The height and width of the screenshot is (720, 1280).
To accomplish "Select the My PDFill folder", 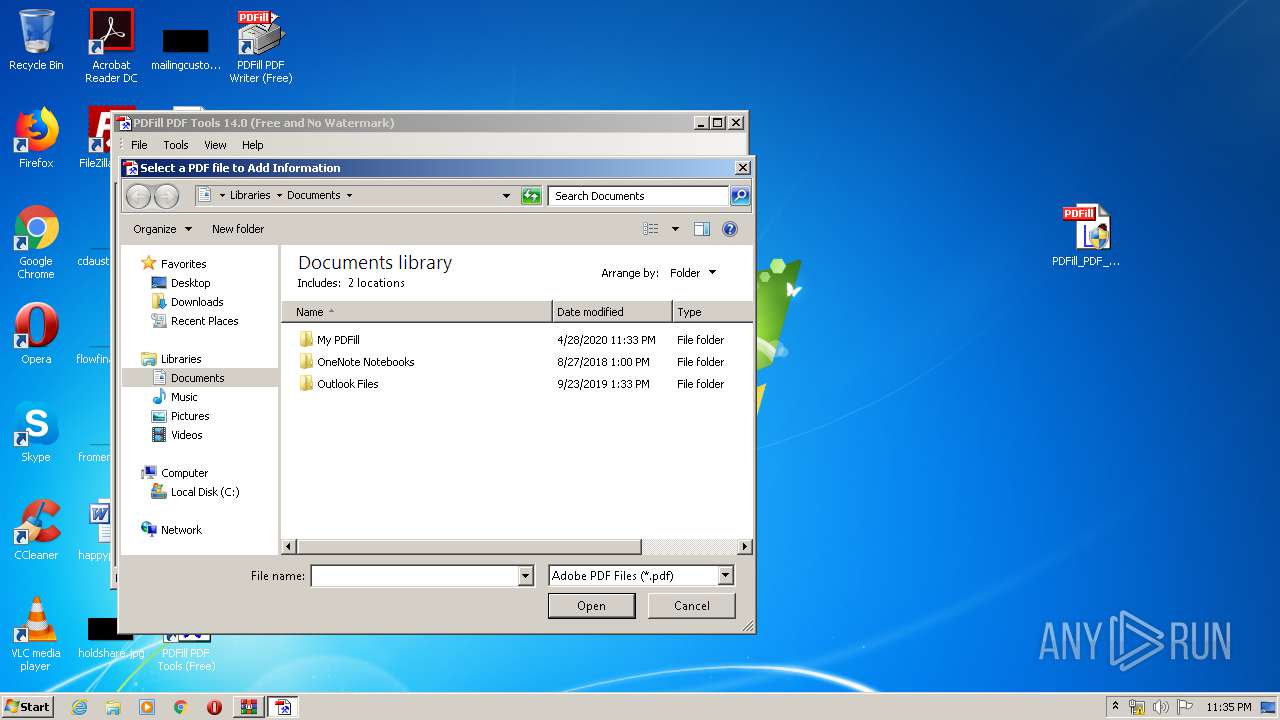I will 338,340.
